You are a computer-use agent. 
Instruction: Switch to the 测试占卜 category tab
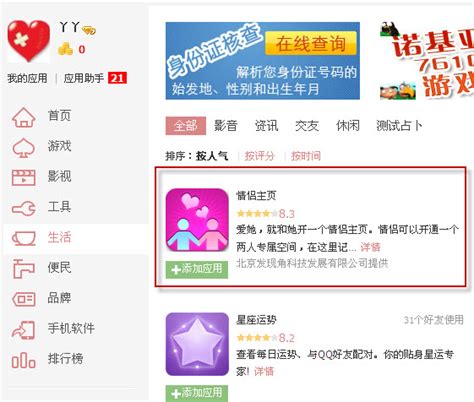coord(399,126)
